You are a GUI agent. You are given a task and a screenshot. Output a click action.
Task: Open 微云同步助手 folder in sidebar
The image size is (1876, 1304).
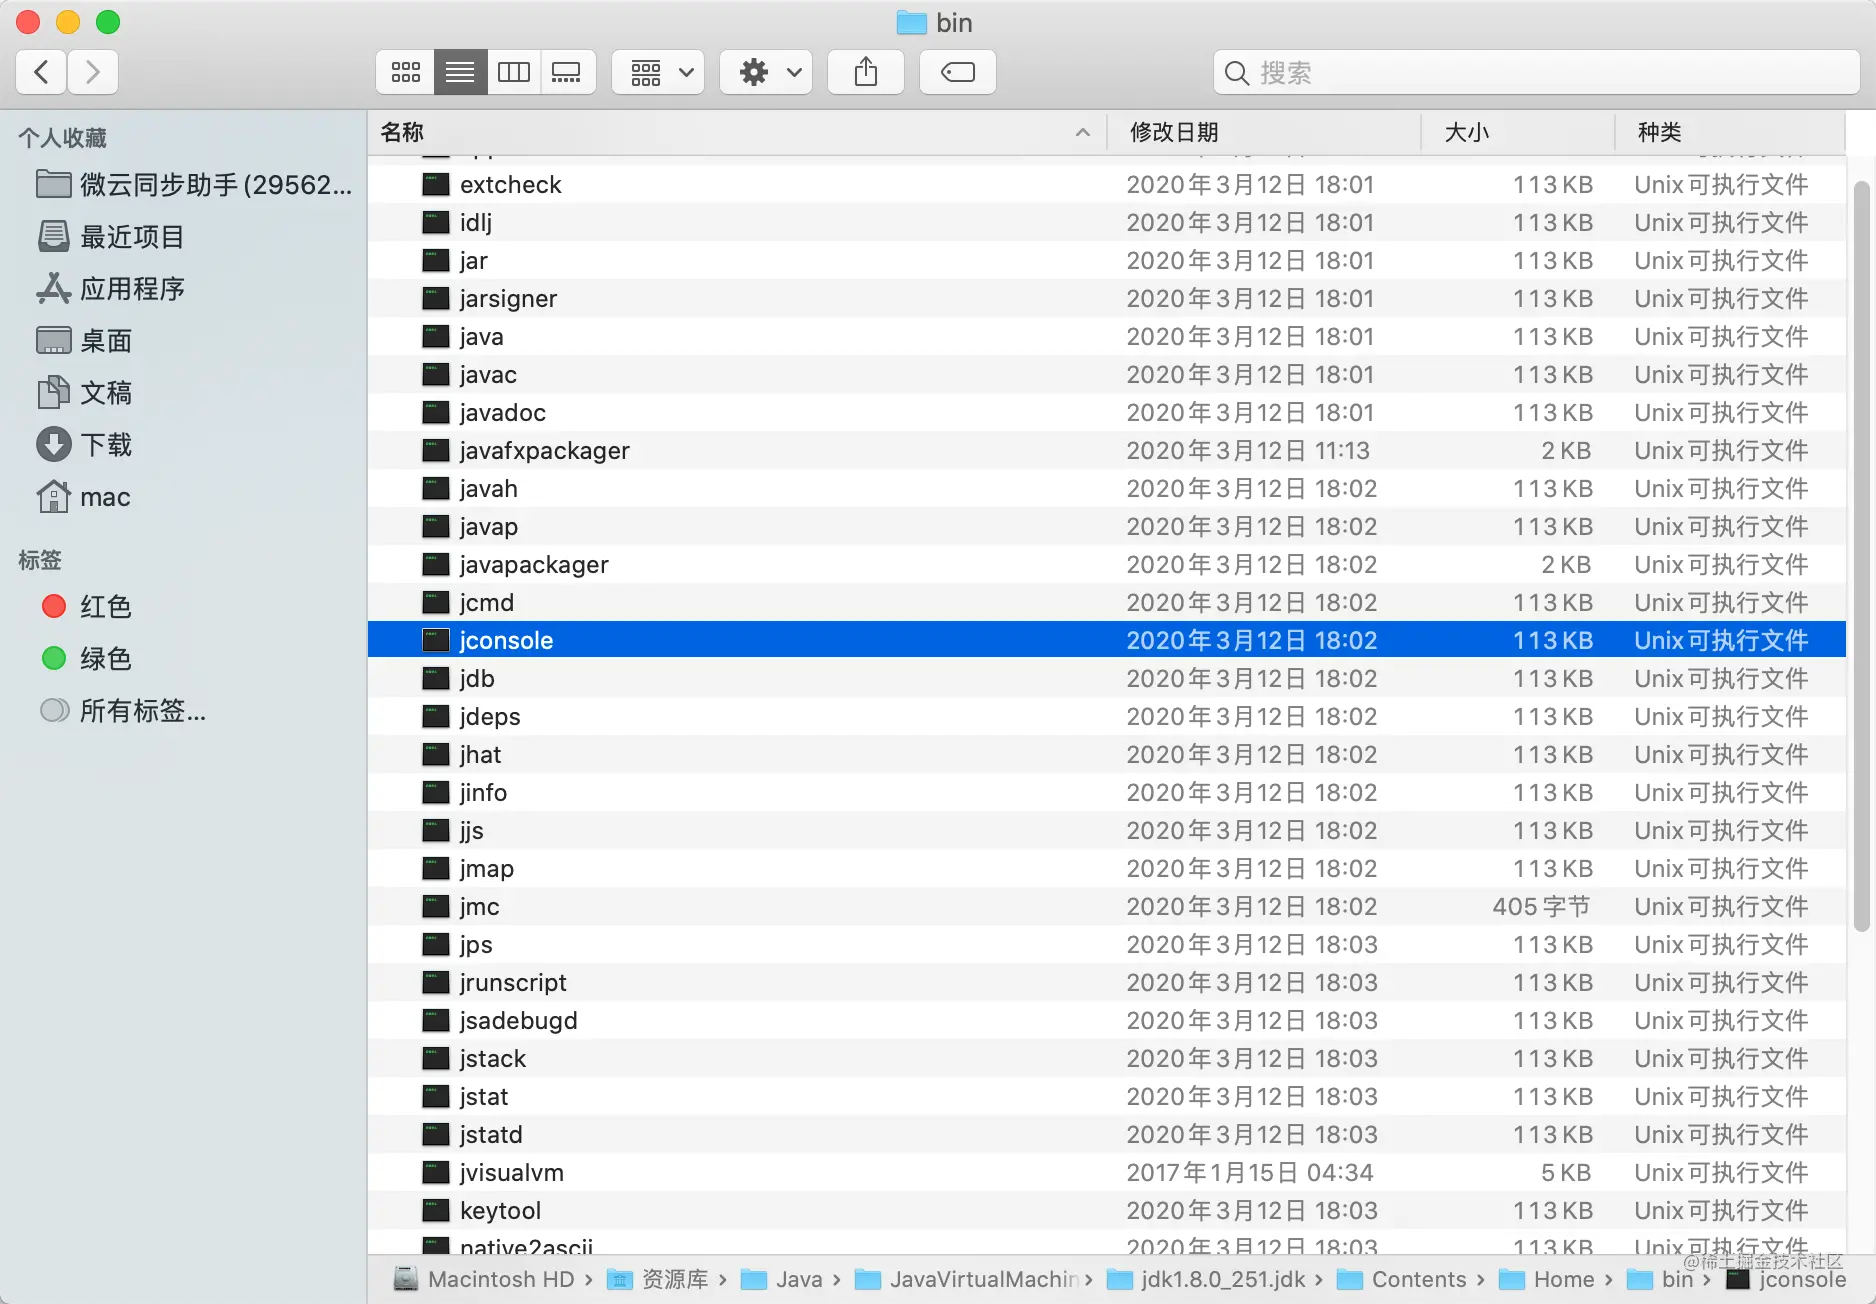(194, 185)
